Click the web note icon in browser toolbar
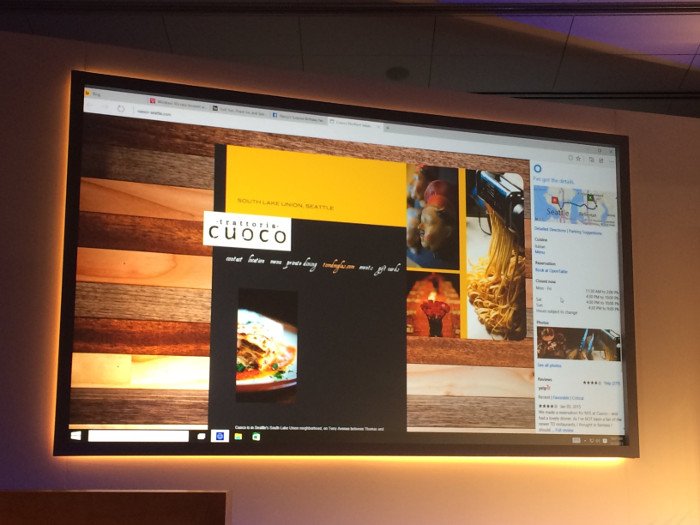Image resolution: width=700 pixels, height=525 pixels. coord(601,160)
